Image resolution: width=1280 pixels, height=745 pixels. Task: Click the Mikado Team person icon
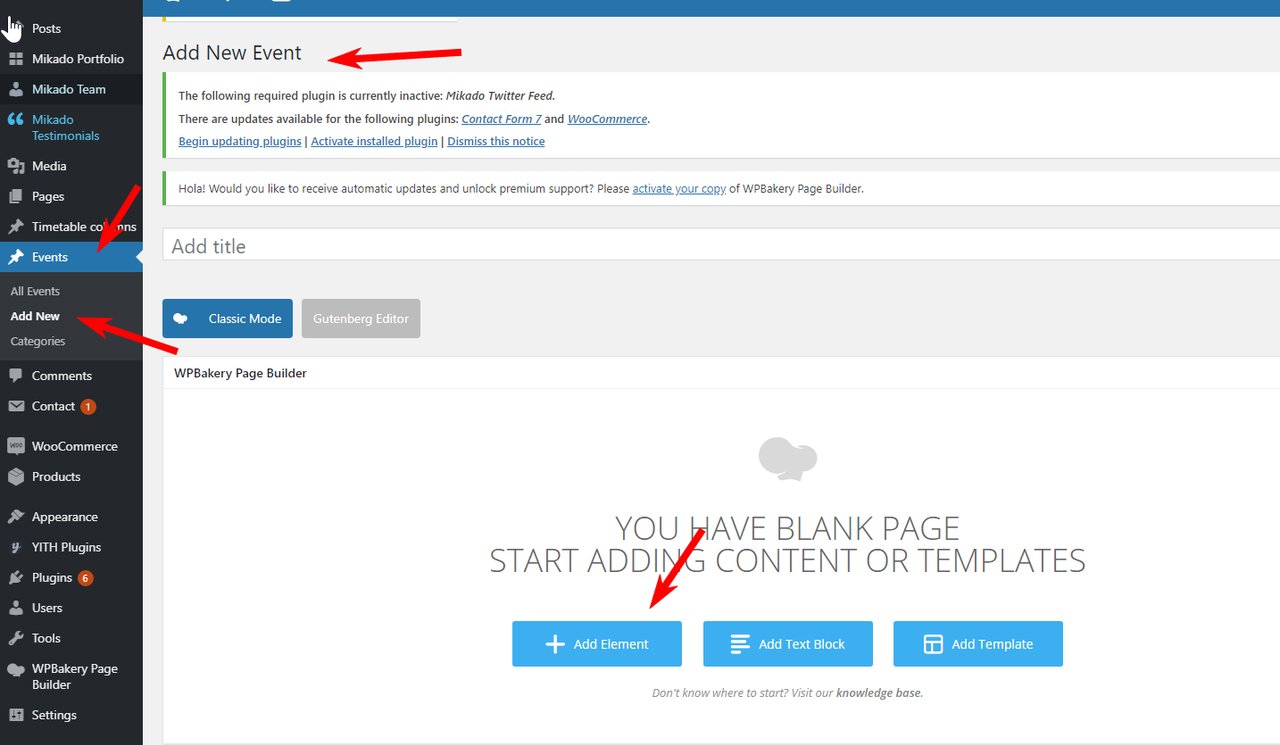(16, 89)
